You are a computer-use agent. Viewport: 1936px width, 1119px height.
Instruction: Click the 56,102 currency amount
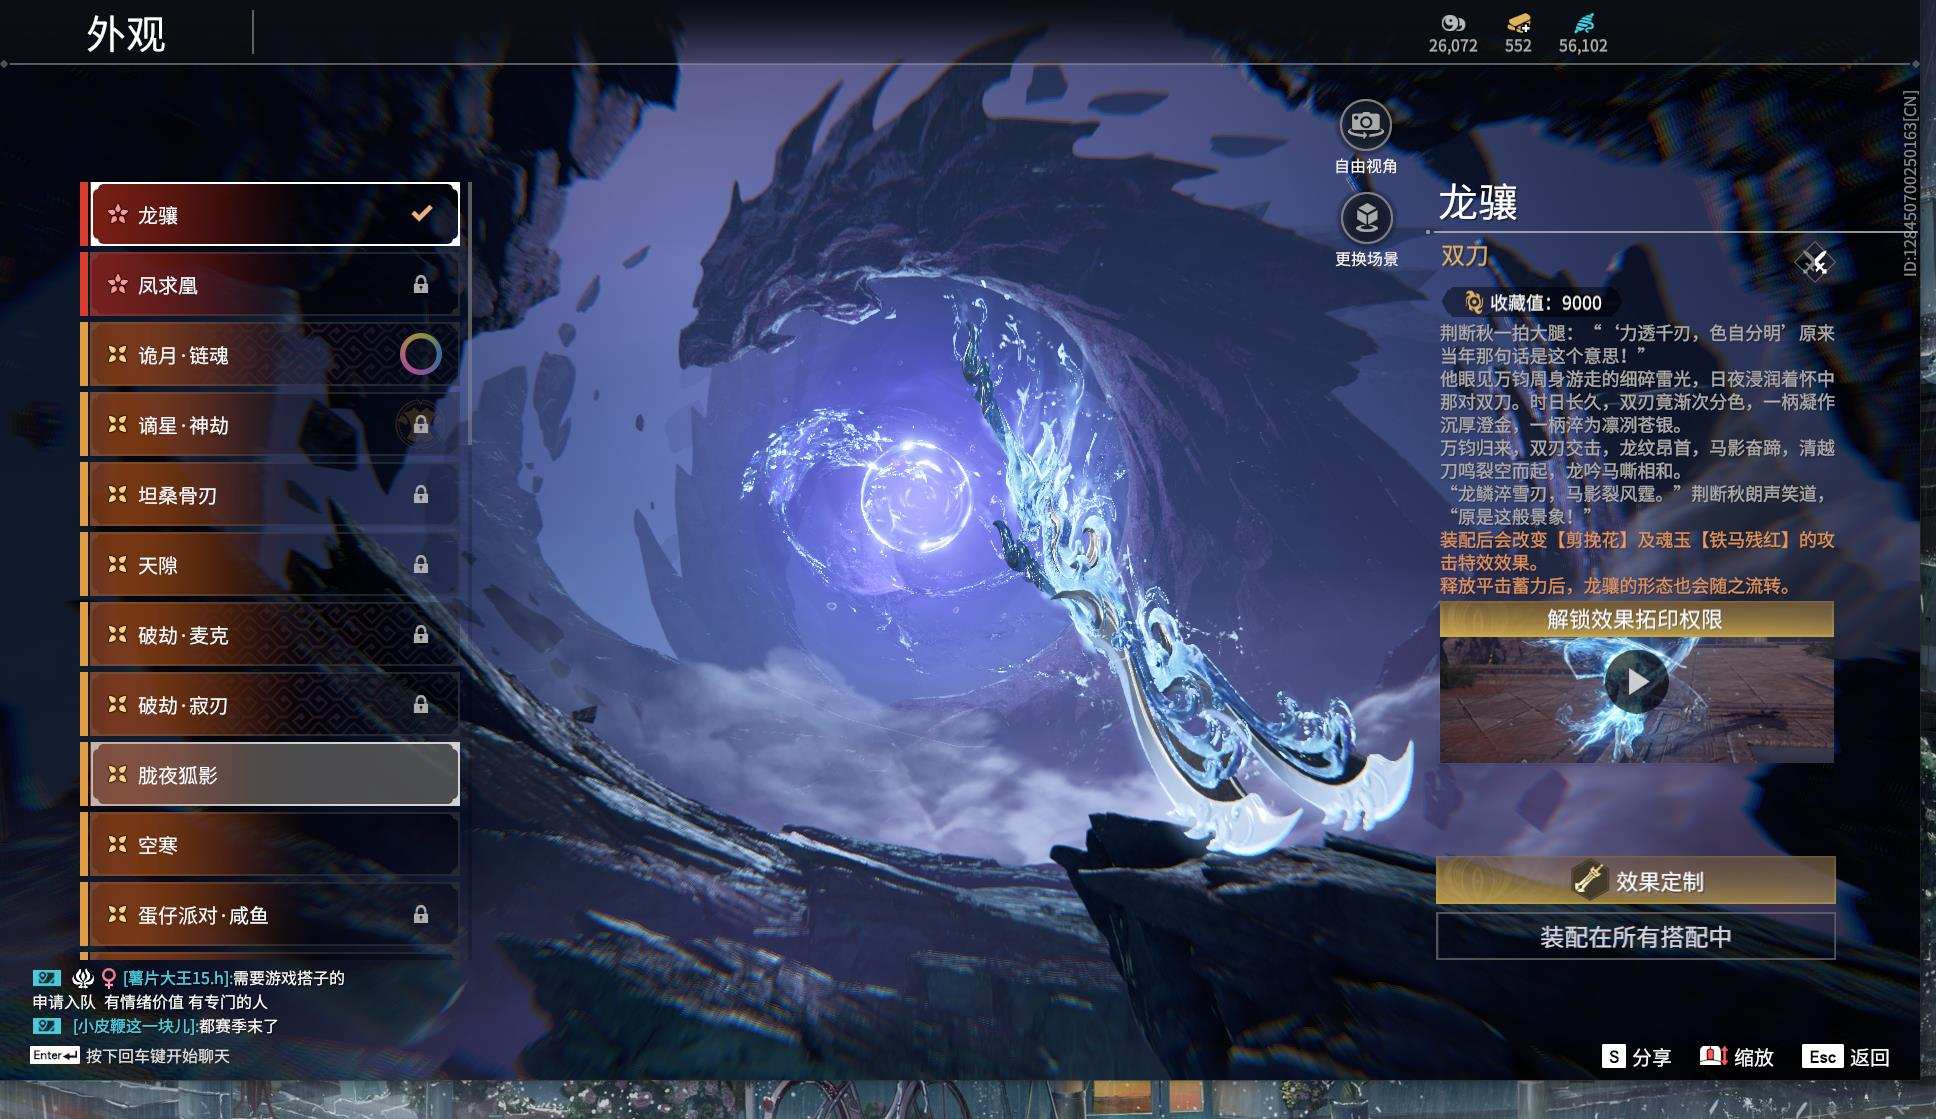(1583, 46)
